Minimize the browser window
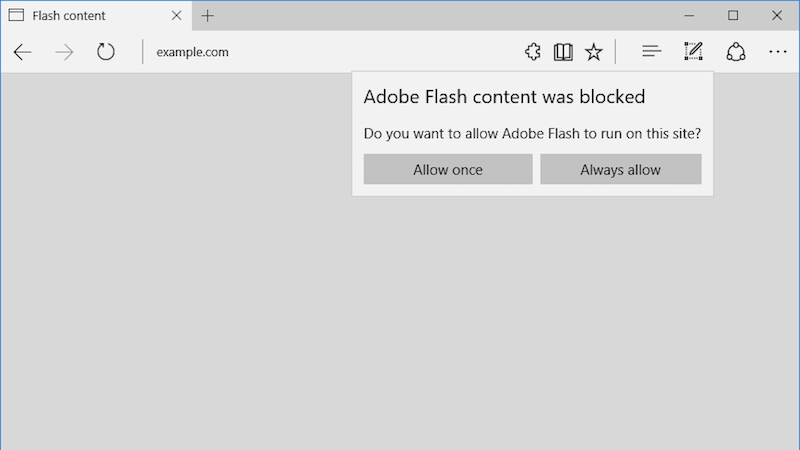Viewport: 800px width, 450px height. [690, 16]
